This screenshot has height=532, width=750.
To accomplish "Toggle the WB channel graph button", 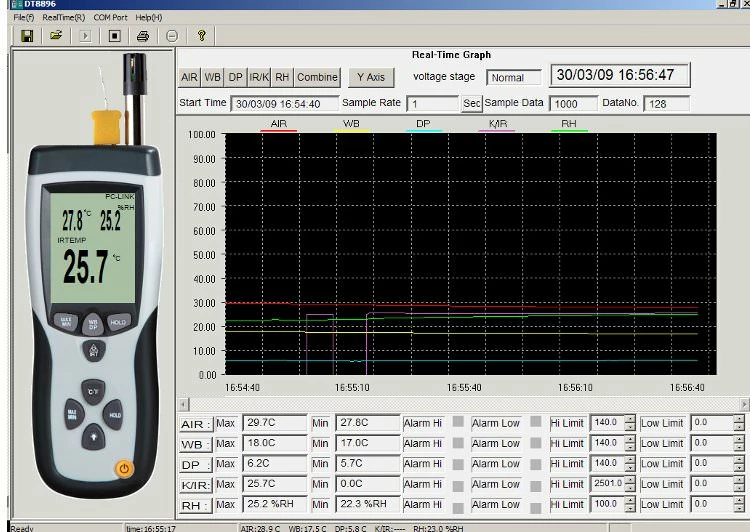I will pos(213,77).
